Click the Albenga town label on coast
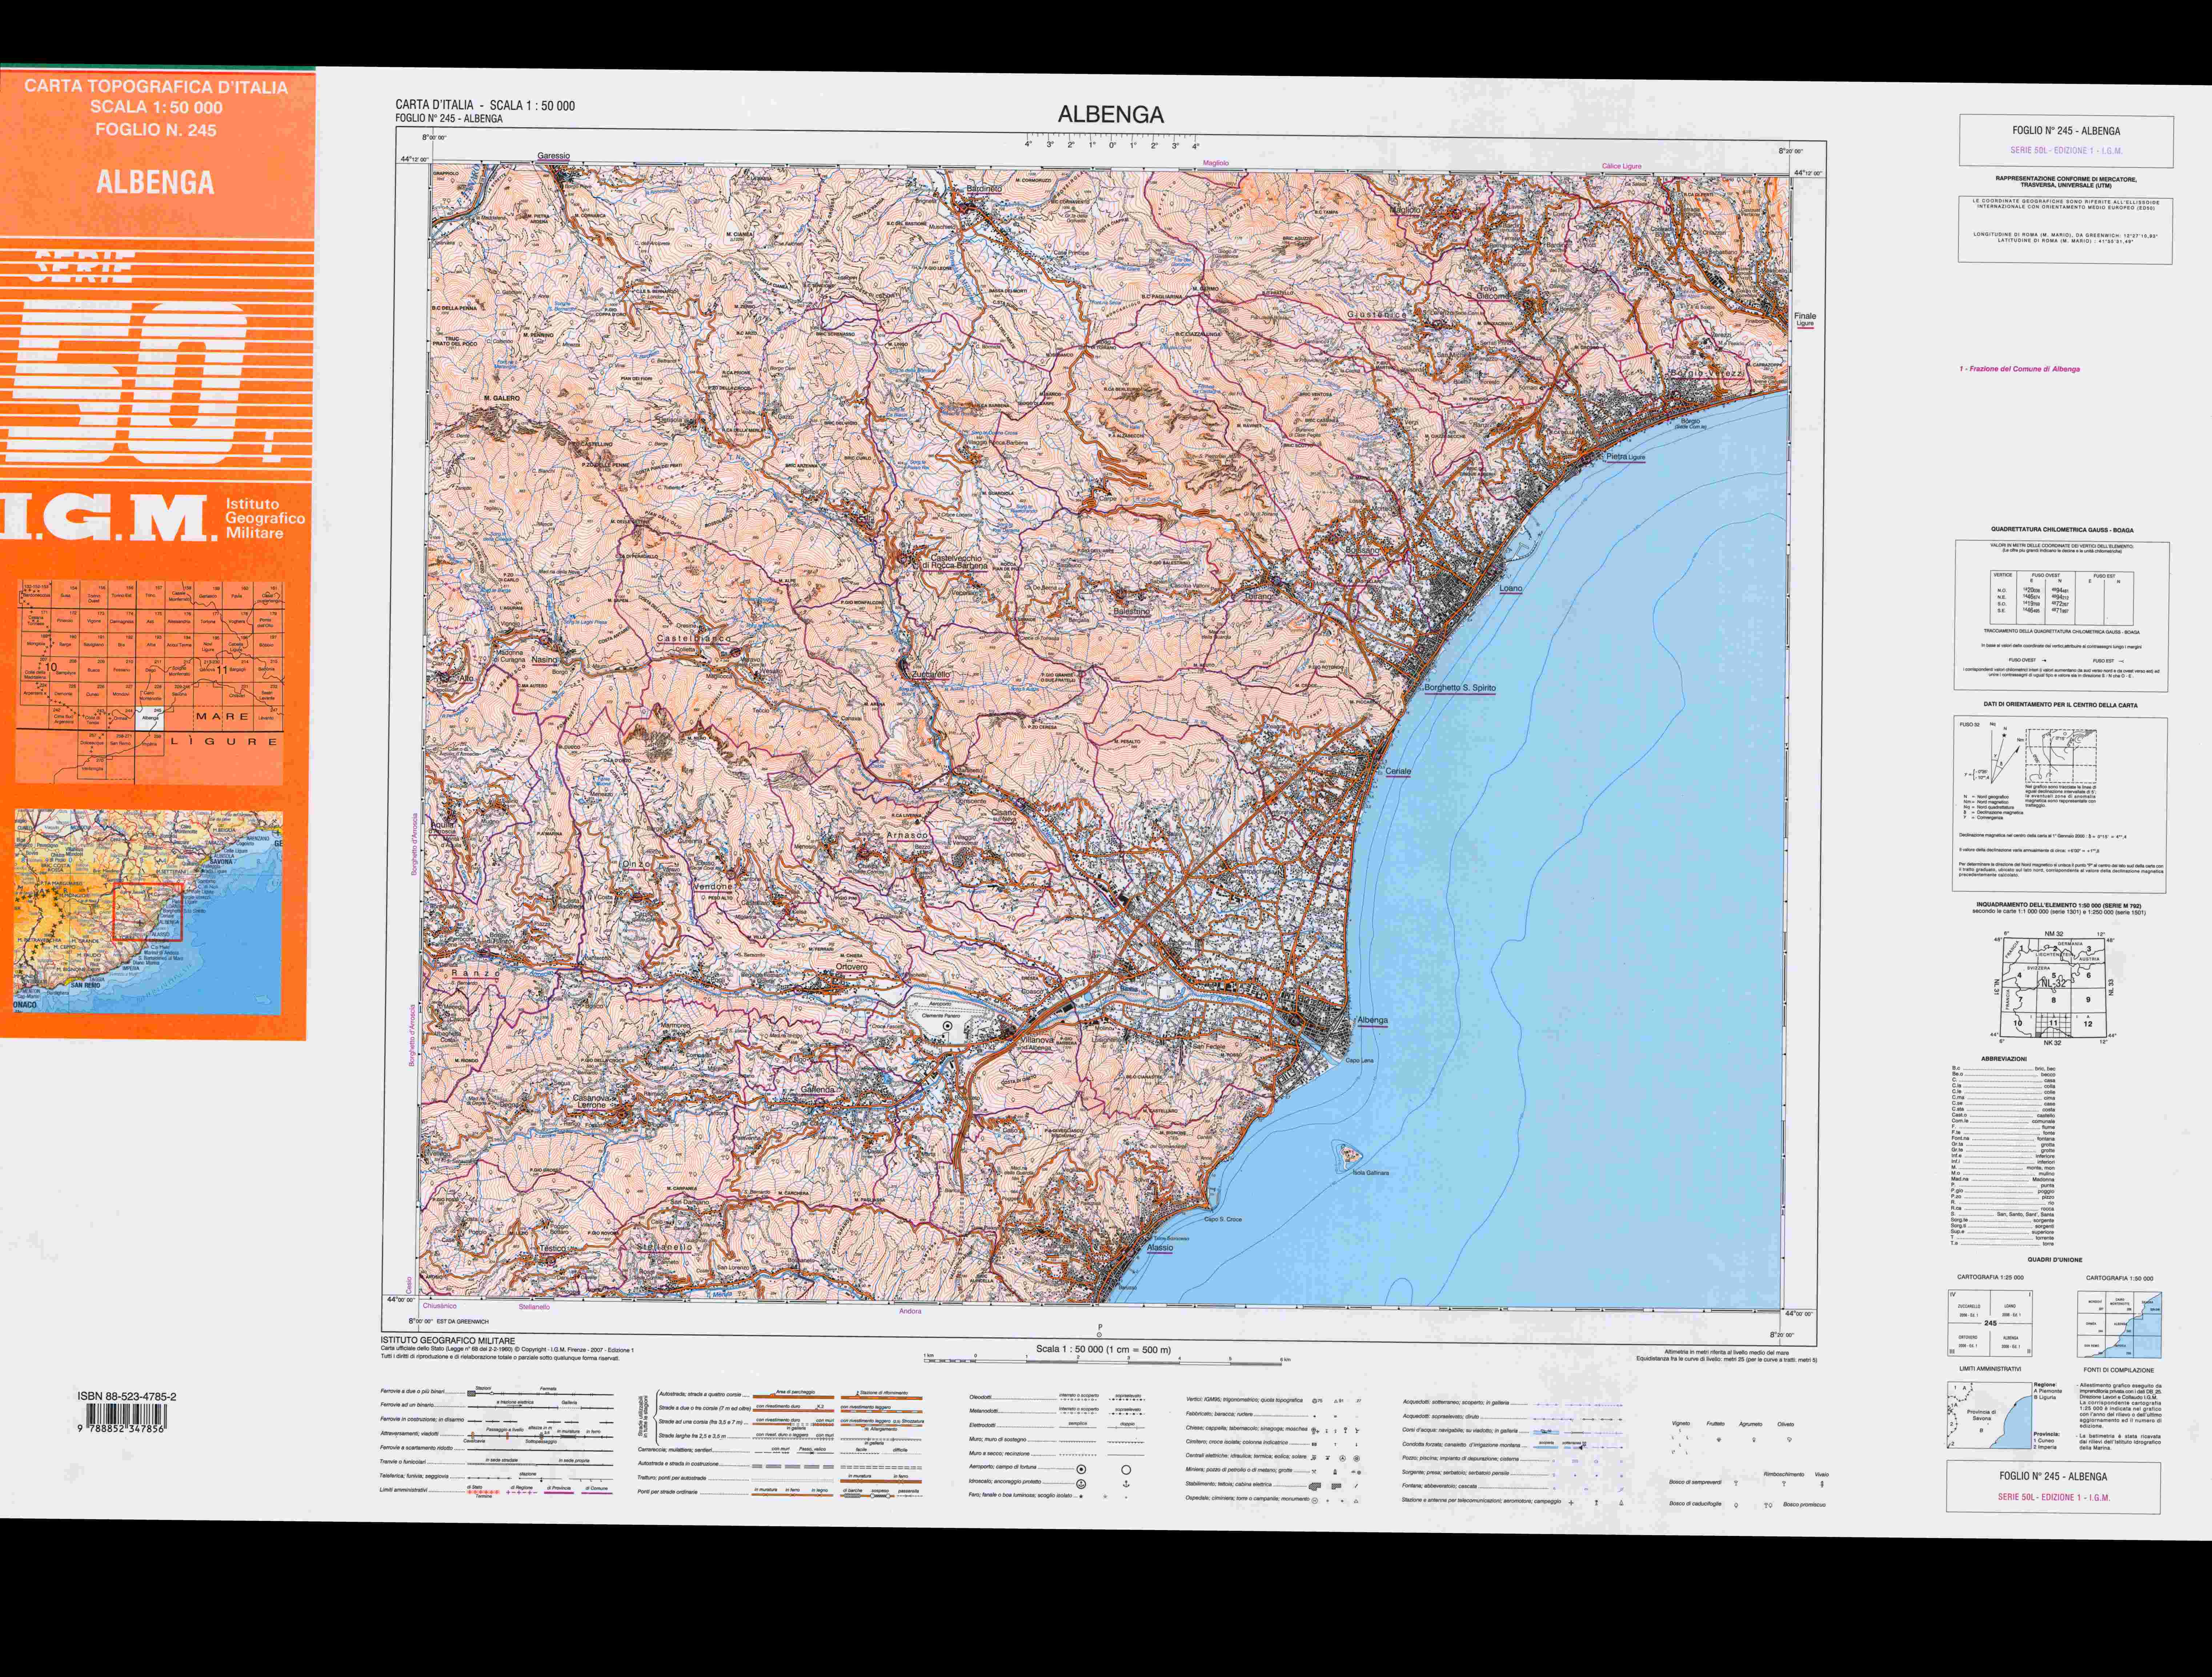This screenshot has height=1677, width=2212. [1372, 1021]
